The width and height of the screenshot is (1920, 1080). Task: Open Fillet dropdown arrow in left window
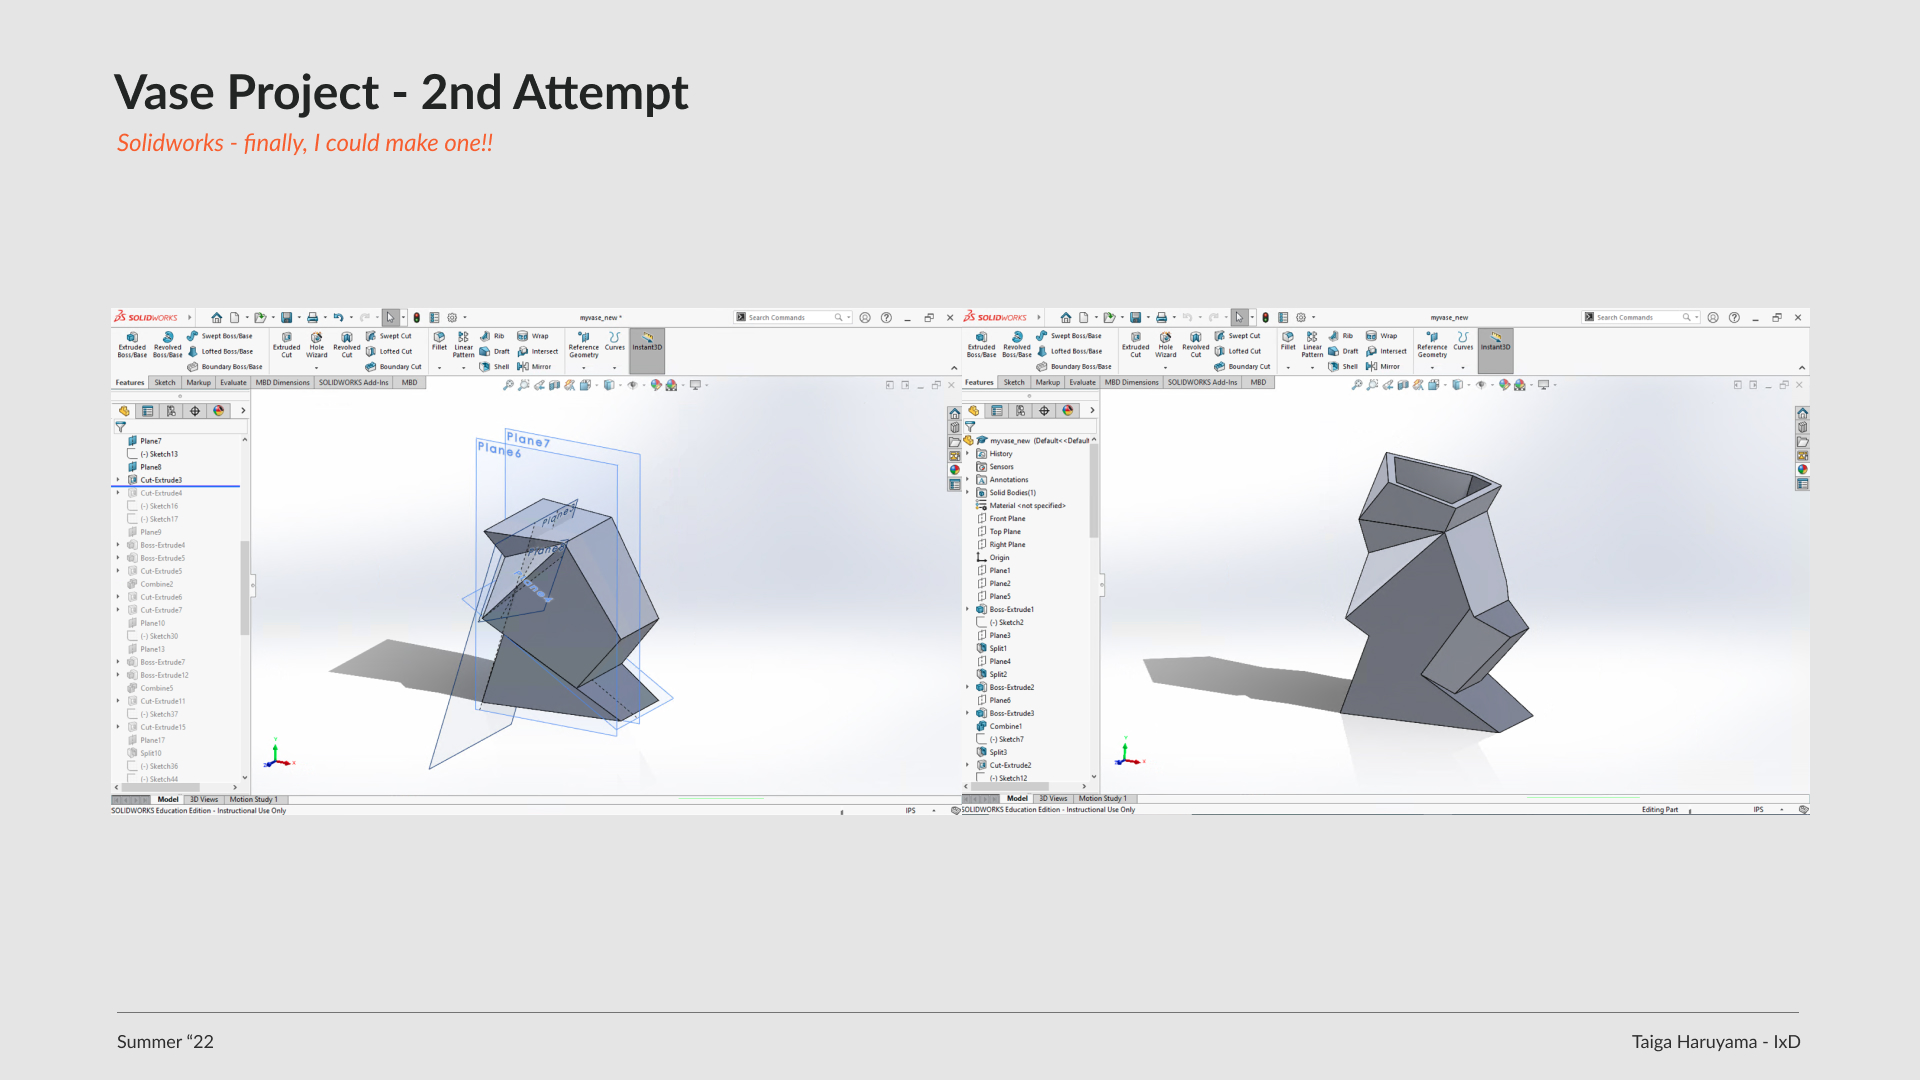[439, 368]
